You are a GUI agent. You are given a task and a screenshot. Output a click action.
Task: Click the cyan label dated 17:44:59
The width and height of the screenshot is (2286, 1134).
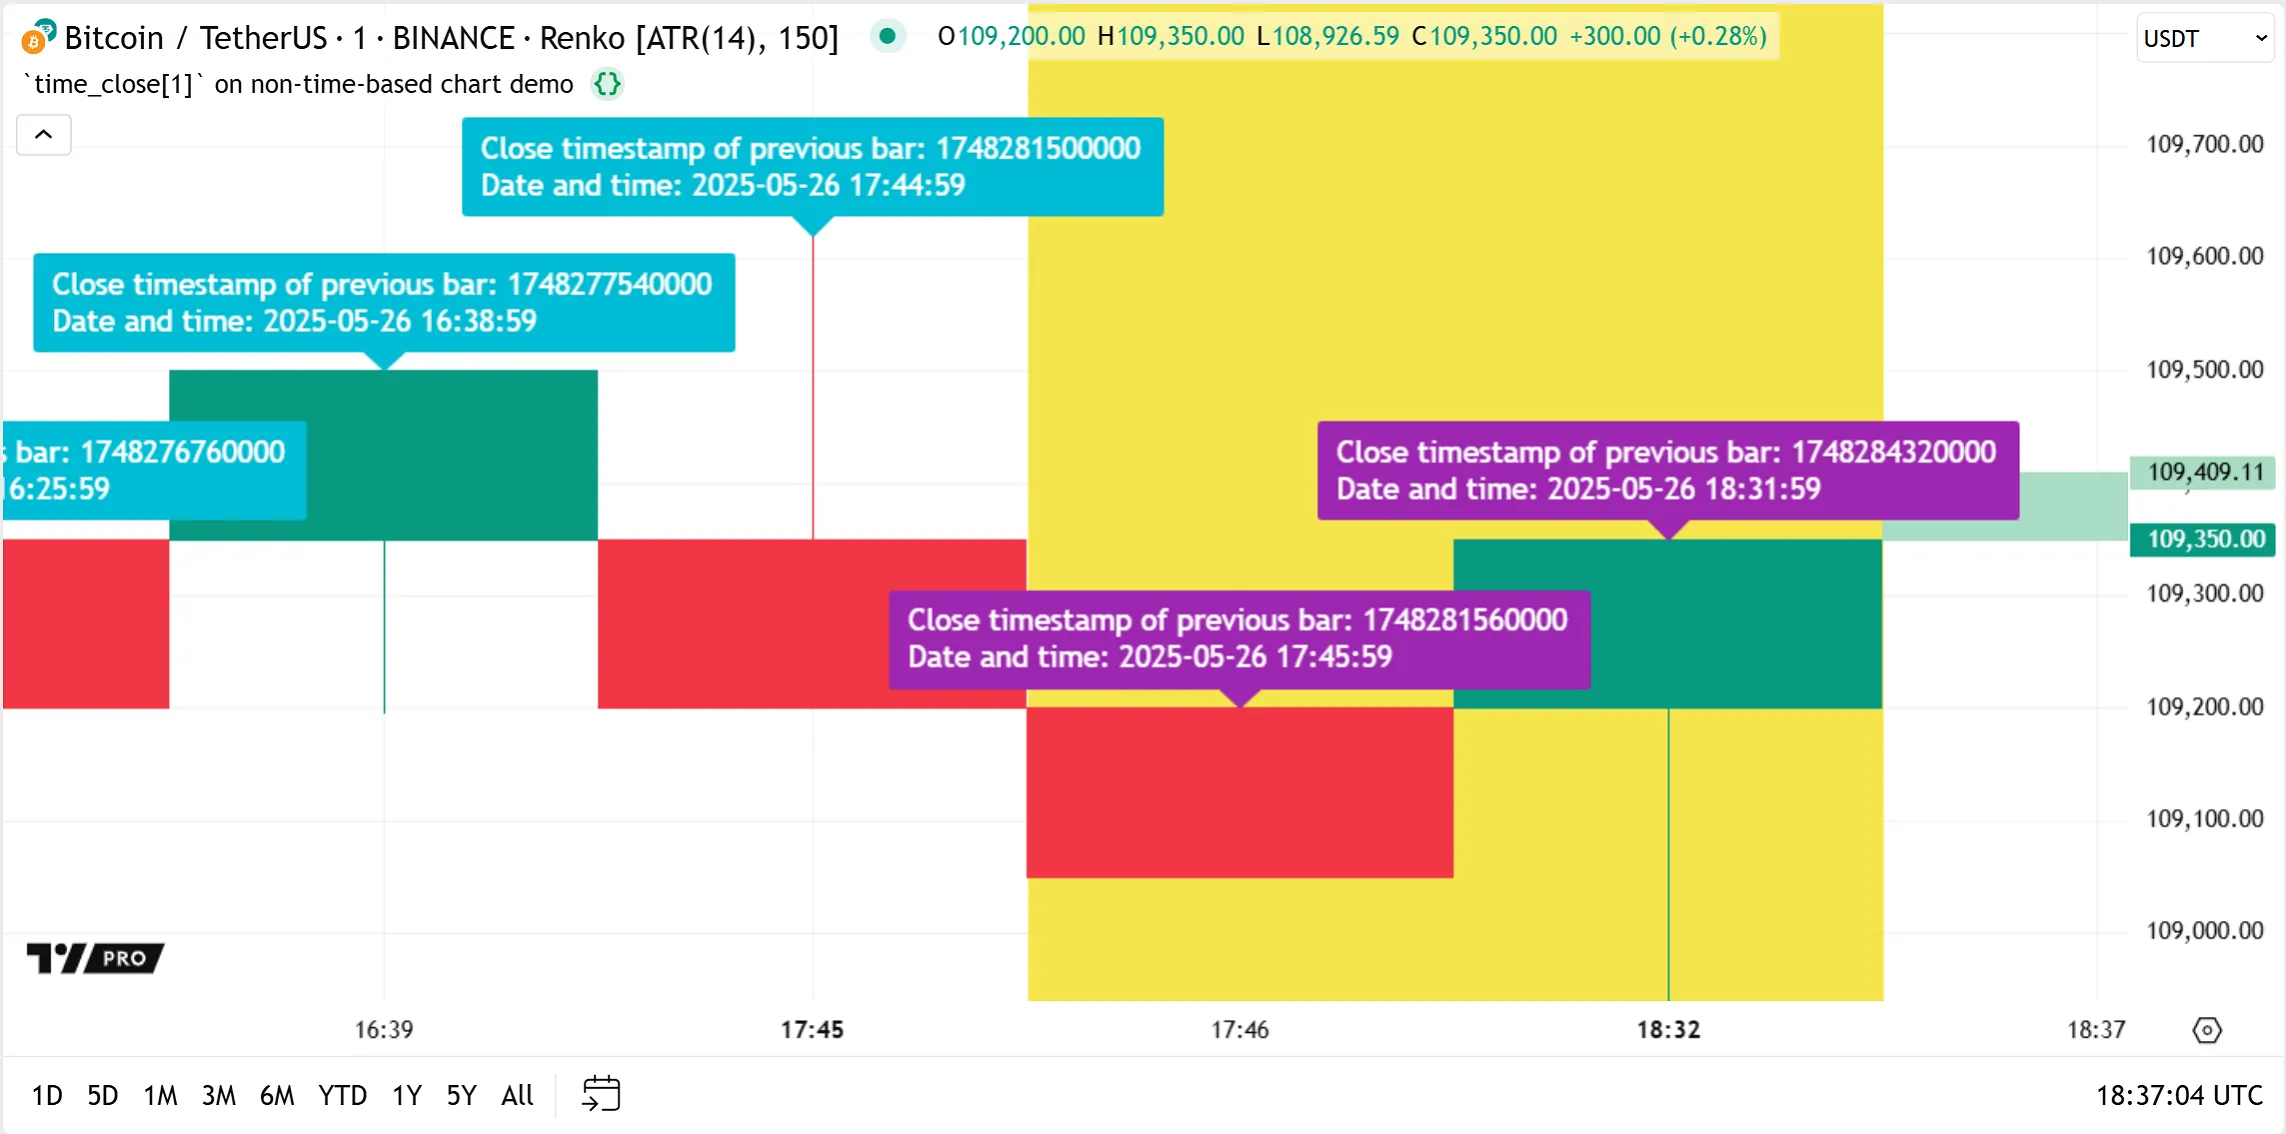pyautogui.click(x=812, y=167)
